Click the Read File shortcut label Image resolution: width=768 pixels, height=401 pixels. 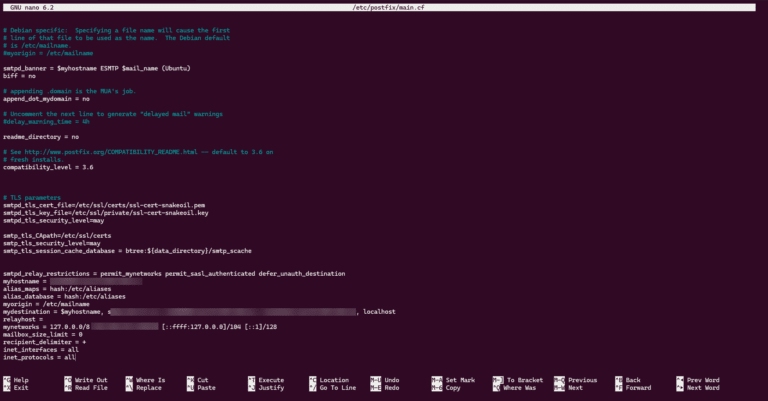(x=91, y=388)
